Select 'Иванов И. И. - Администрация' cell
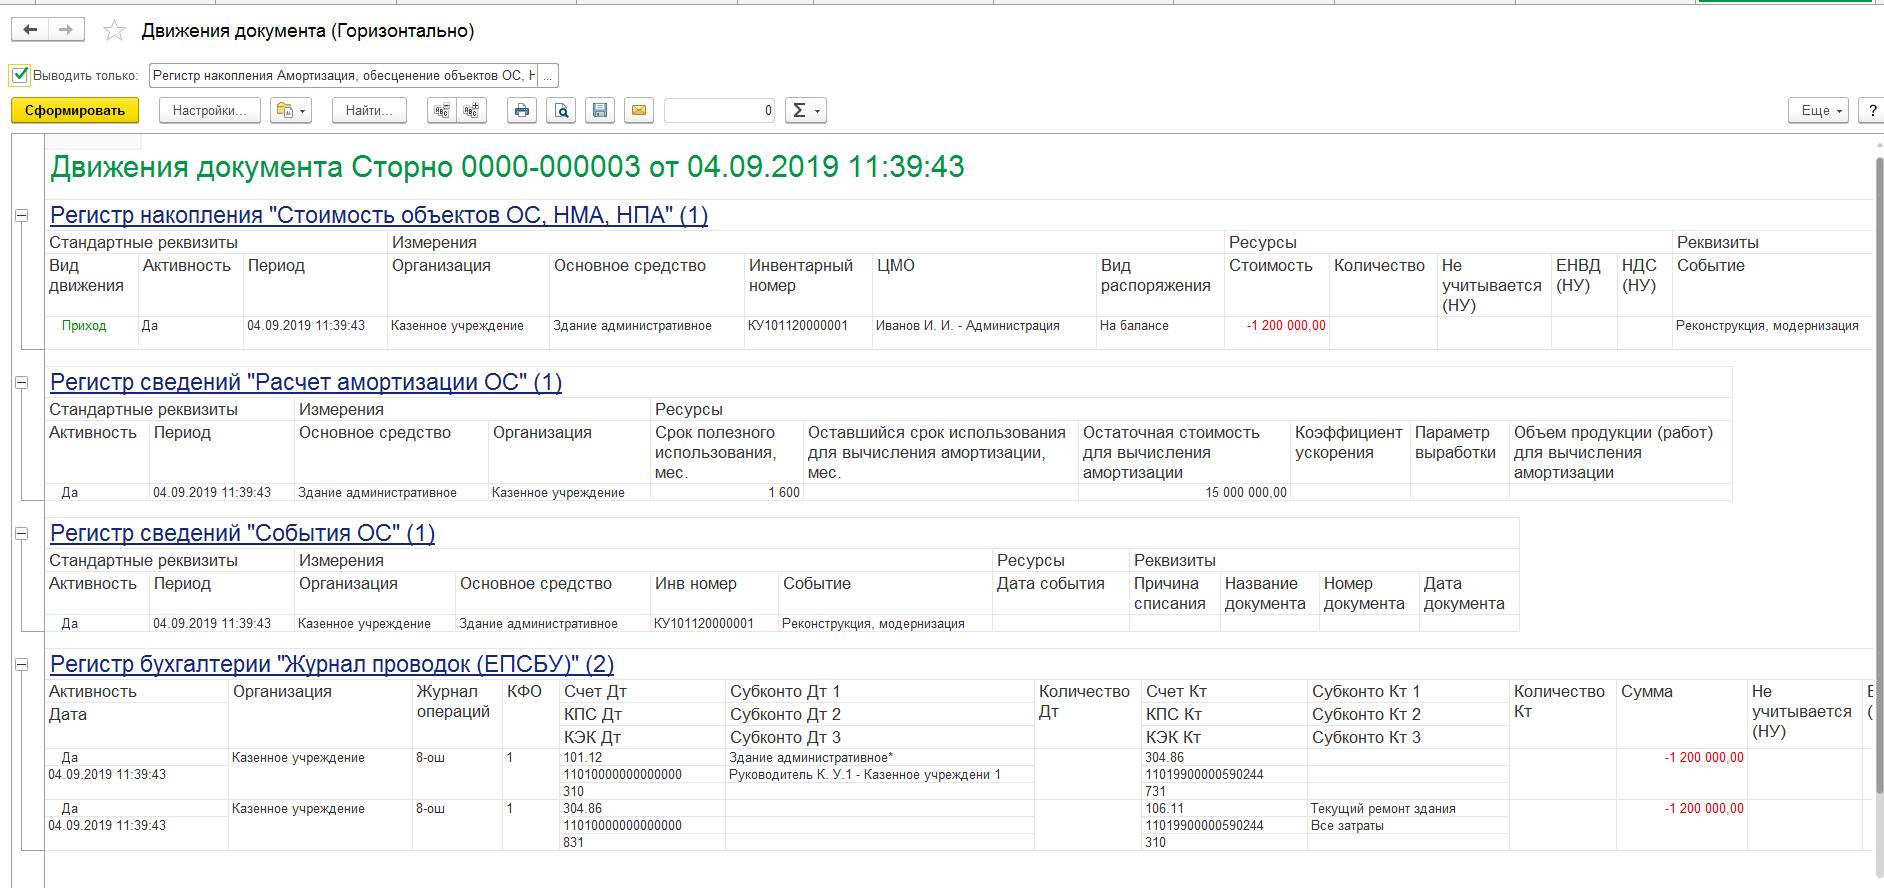Image resolution: width=1884 pixels, height=888 pixels. 968,326
